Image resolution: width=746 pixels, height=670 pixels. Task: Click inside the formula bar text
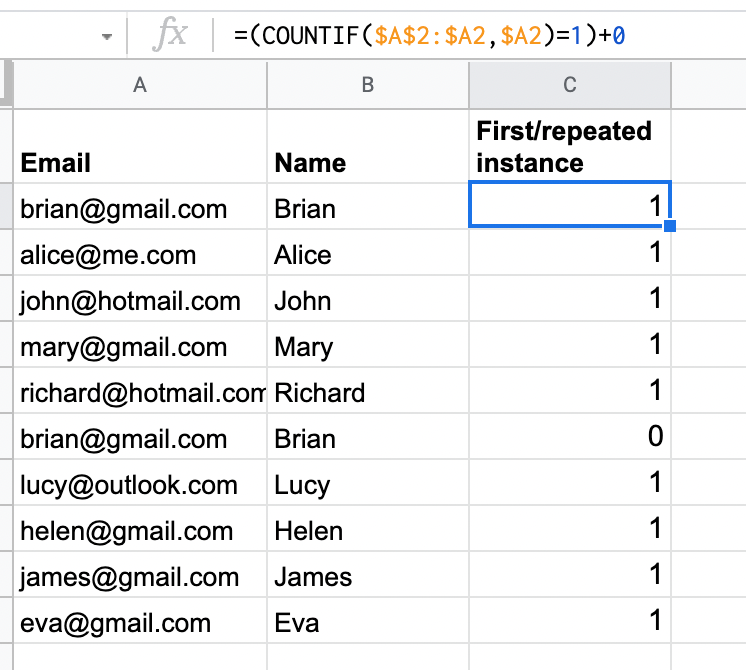429,36
